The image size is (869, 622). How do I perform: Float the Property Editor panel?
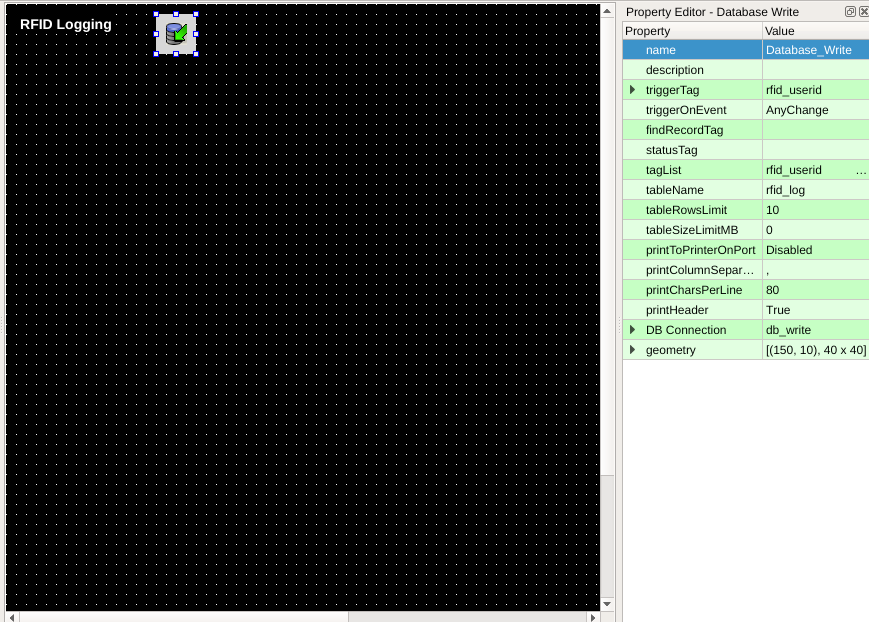850,11
